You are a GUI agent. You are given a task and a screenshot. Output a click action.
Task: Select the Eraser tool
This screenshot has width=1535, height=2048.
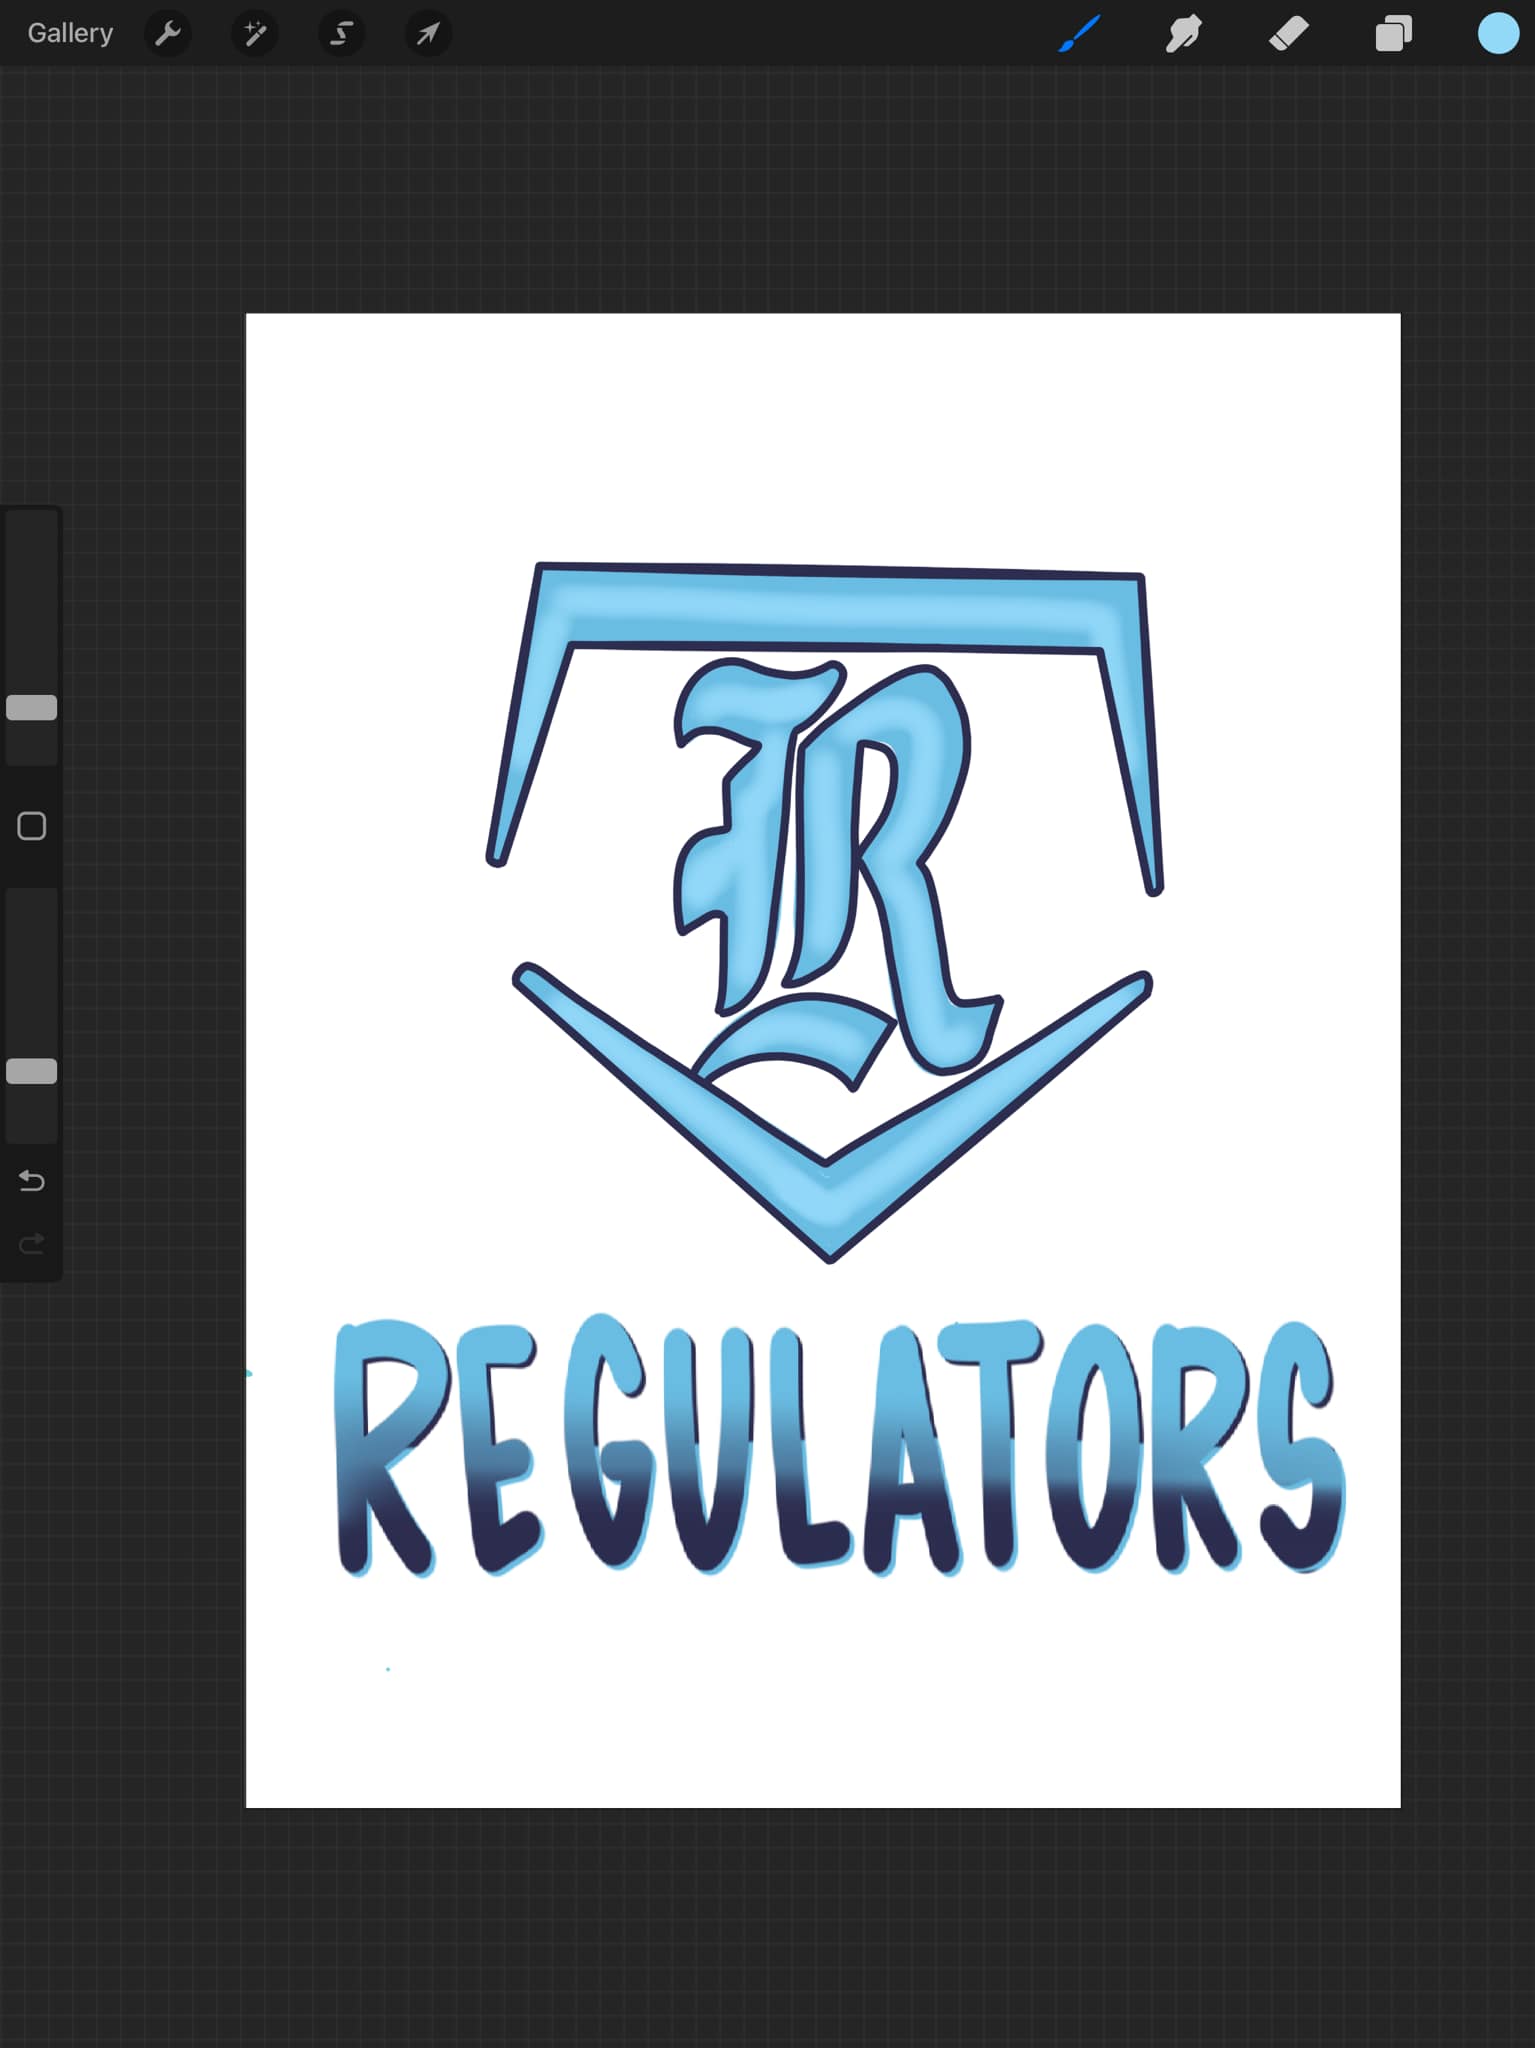(1289, 34)
